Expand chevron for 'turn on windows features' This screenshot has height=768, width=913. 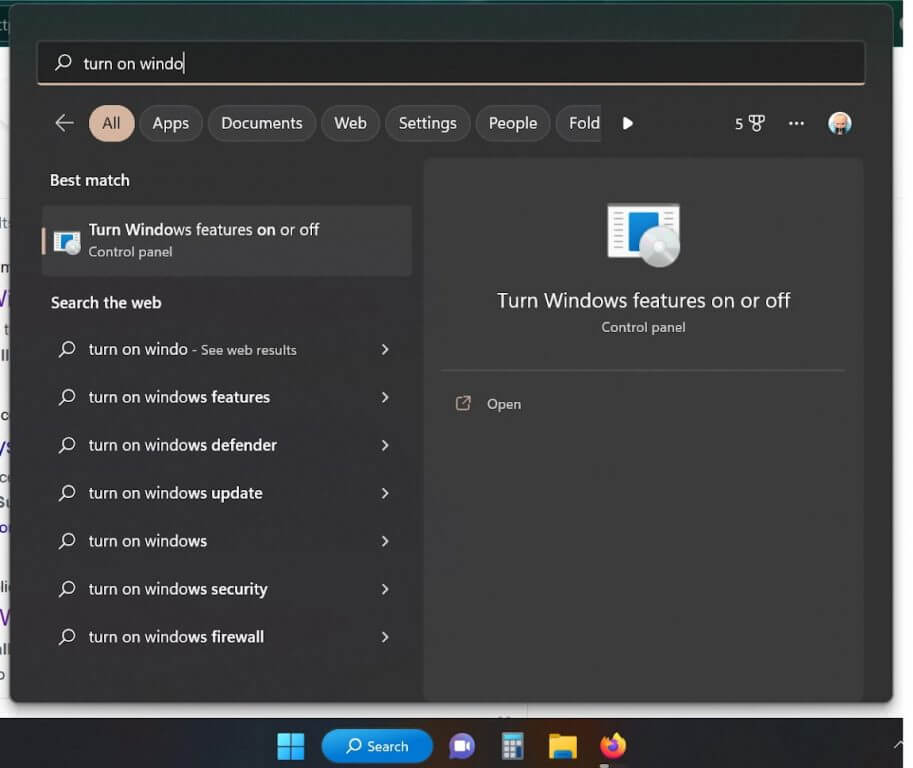point(385,397)
